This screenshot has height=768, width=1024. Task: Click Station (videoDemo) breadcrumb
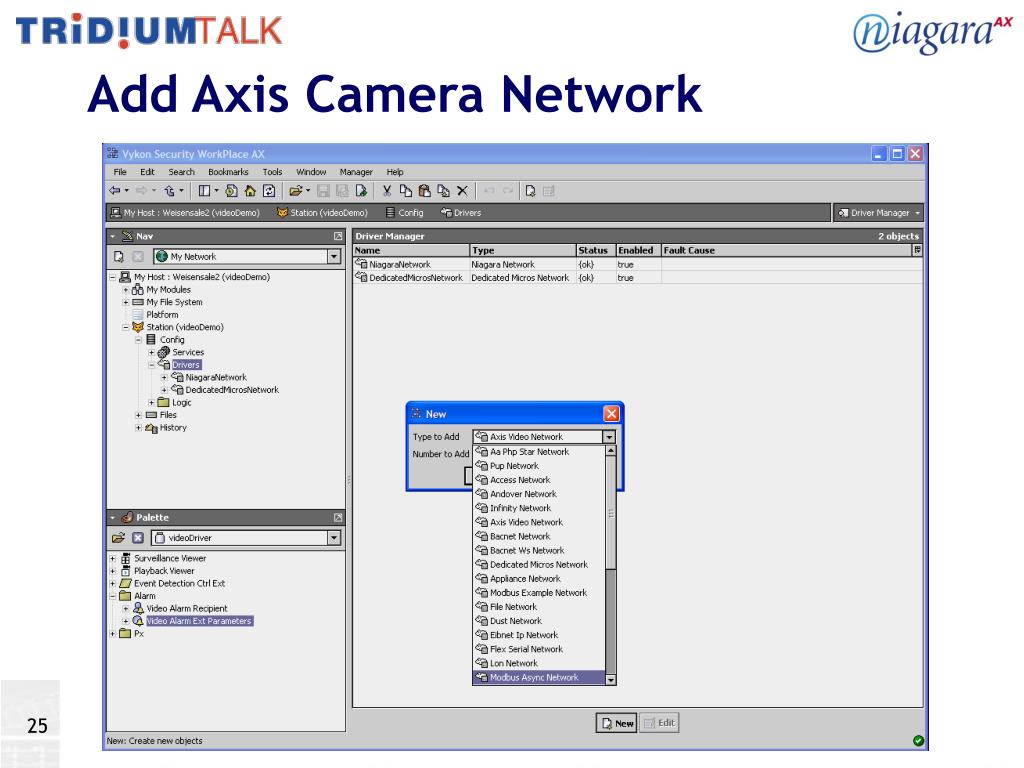322,212
